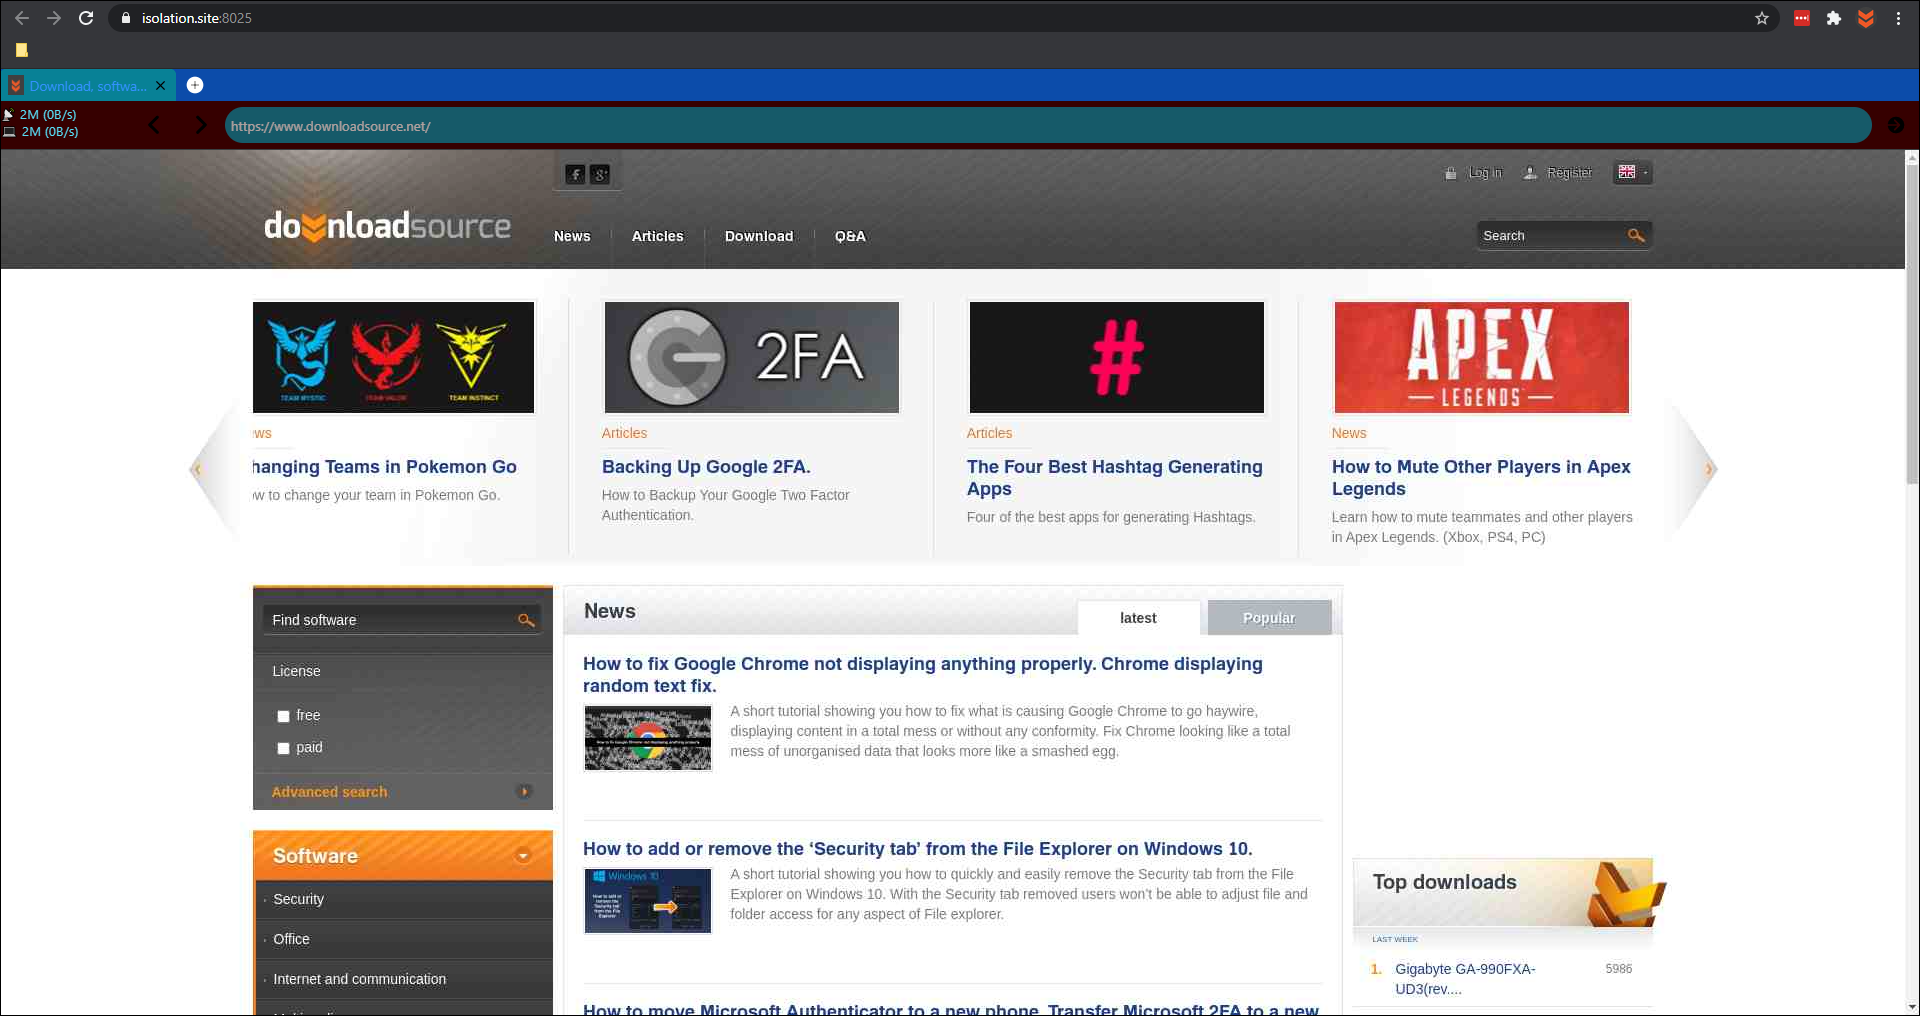Image resolution: width=1920 pixels, height=1016 pixels.
Task: Open the yellow bookmark folder icon
Action: pyautogui.click(x=21, y=50)
